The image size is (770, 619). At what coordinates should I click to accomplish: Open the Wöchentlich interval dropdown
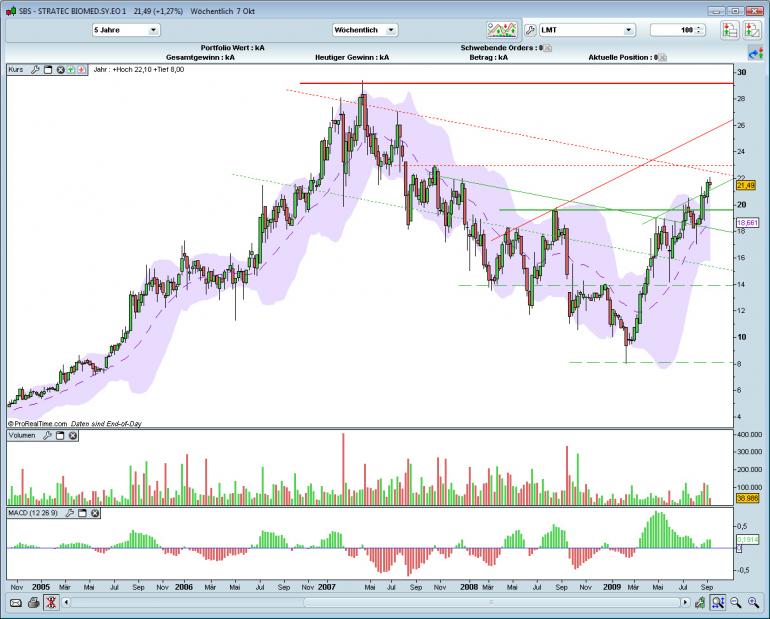(365, 30)
